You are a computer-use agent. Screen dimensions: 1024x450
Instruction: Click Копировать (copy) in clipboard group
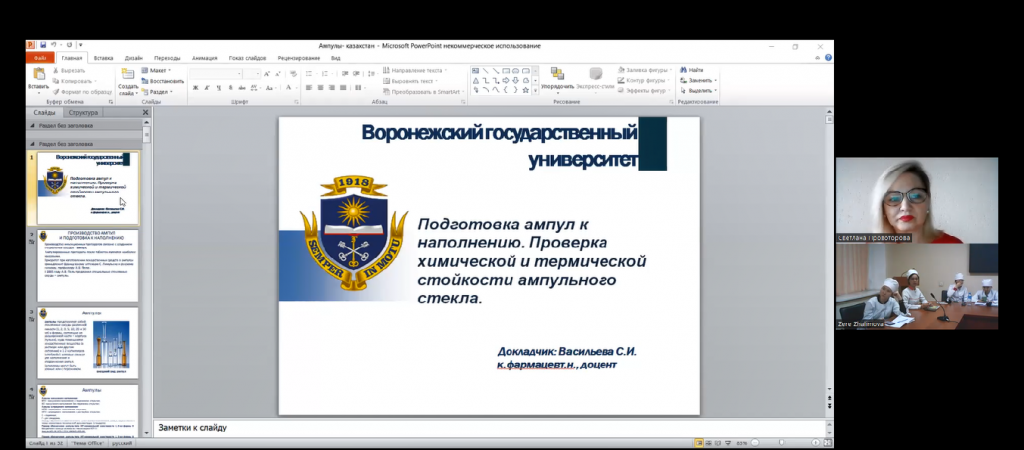point(74,81)
